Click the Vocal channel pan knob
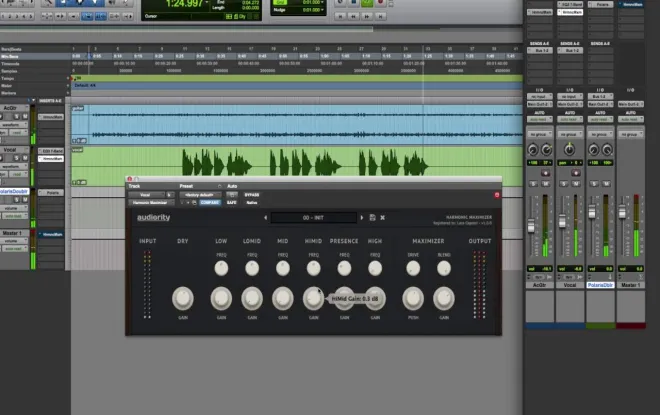 570,149
